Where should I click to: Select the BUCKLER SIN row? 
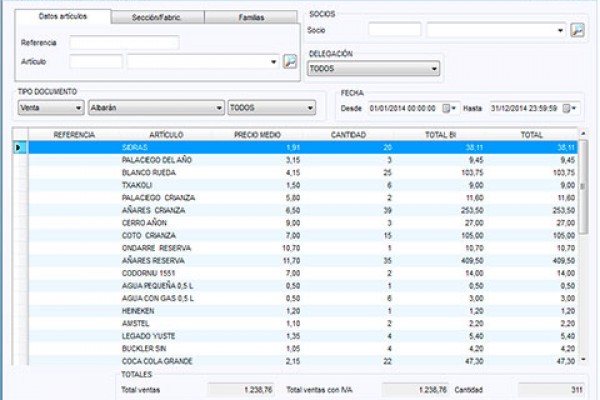click(x=303, y=349)
